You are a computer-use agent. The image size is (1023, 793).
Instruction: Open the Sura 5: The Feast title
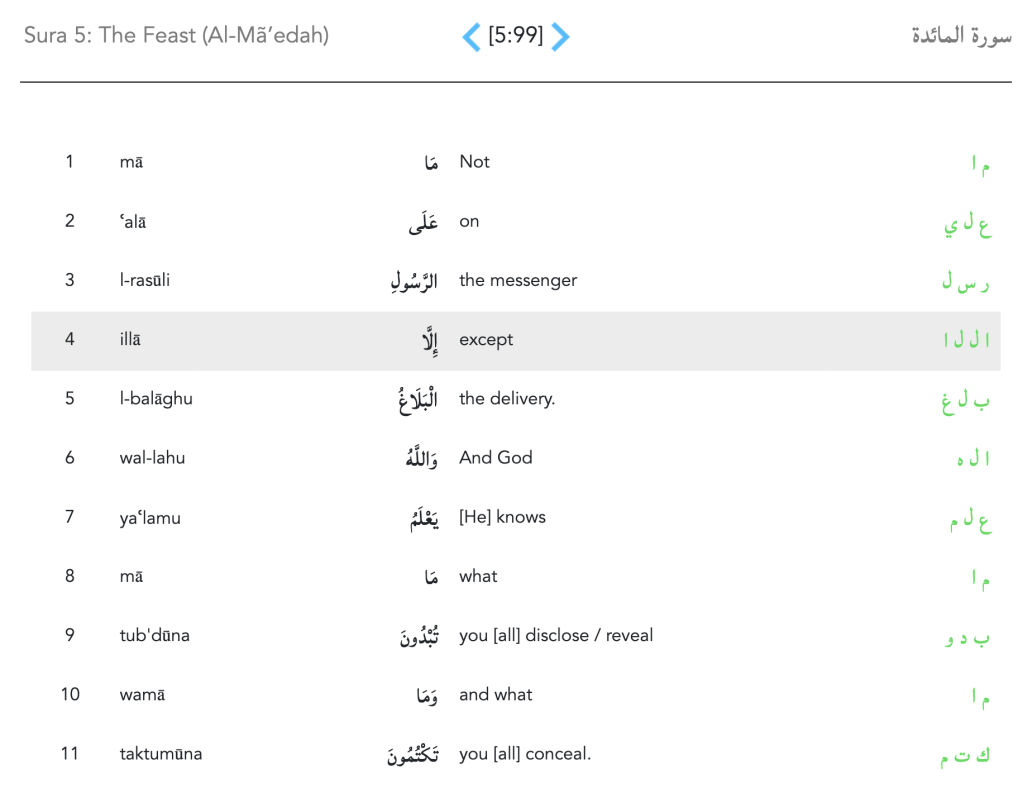(176, 36)
